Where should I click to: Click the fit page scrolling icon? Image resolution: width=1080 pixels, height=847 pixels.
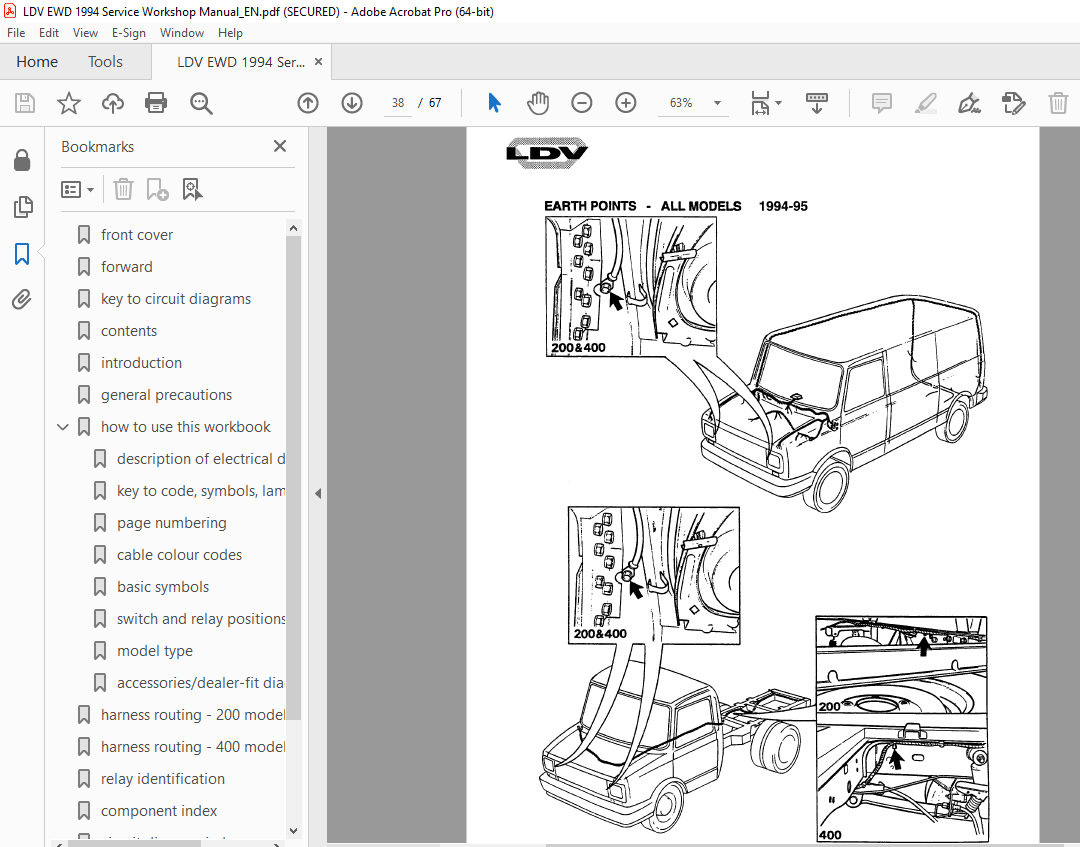coord(760,103)
